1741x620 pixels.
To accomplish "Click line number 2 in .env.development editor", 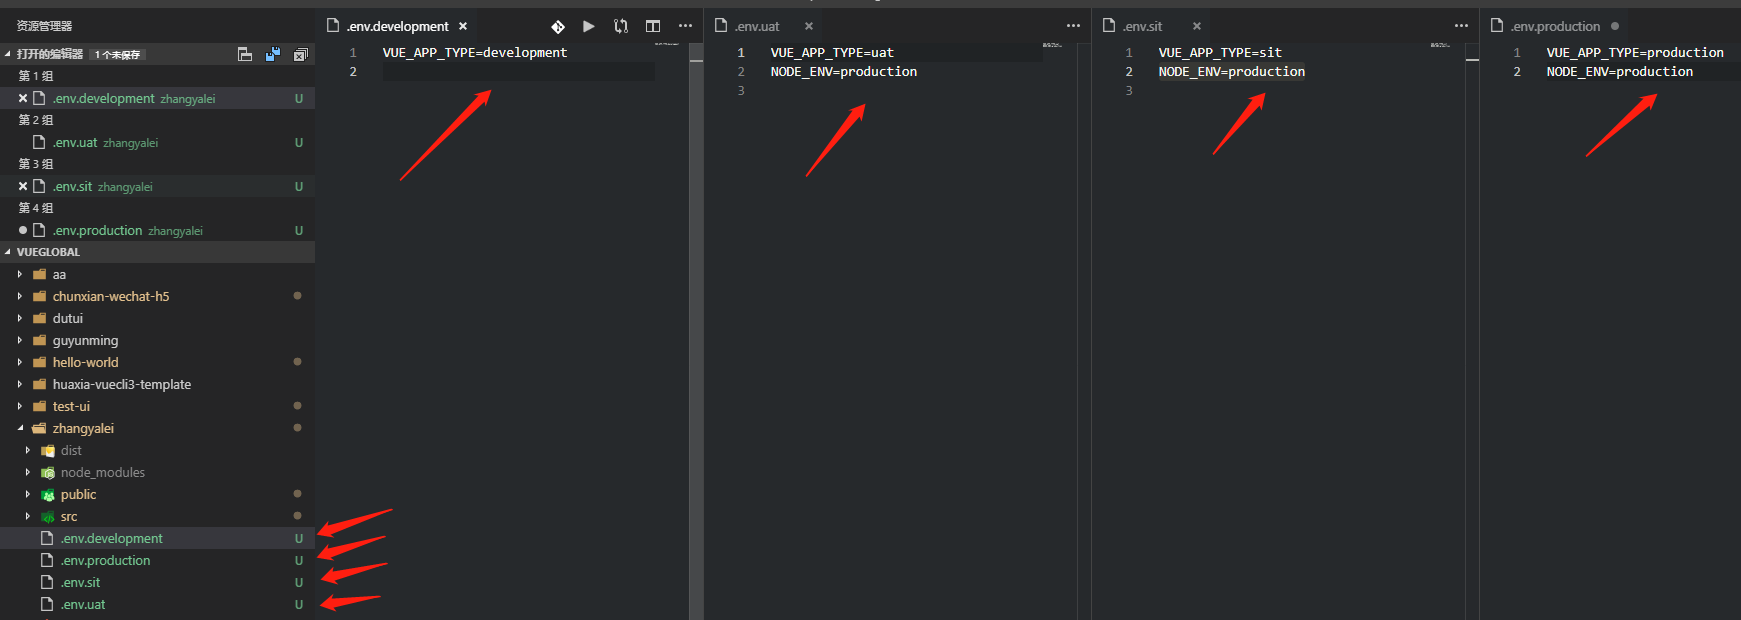I will click(353, 71).
